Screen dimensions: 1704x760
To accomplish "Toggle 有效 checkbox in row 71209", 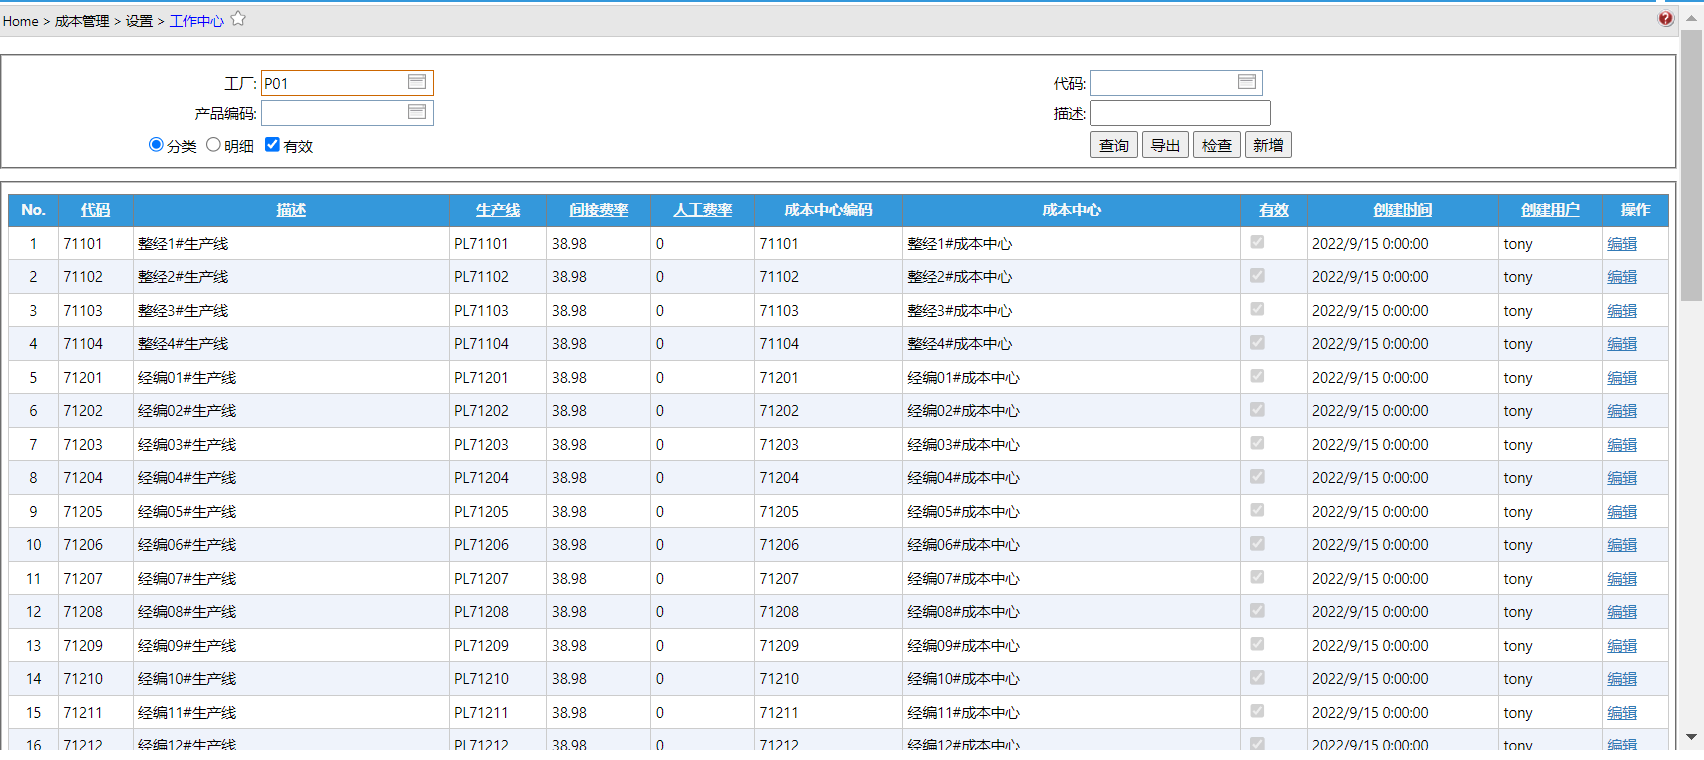I will pyautogui.click(x=1257, y=645).
